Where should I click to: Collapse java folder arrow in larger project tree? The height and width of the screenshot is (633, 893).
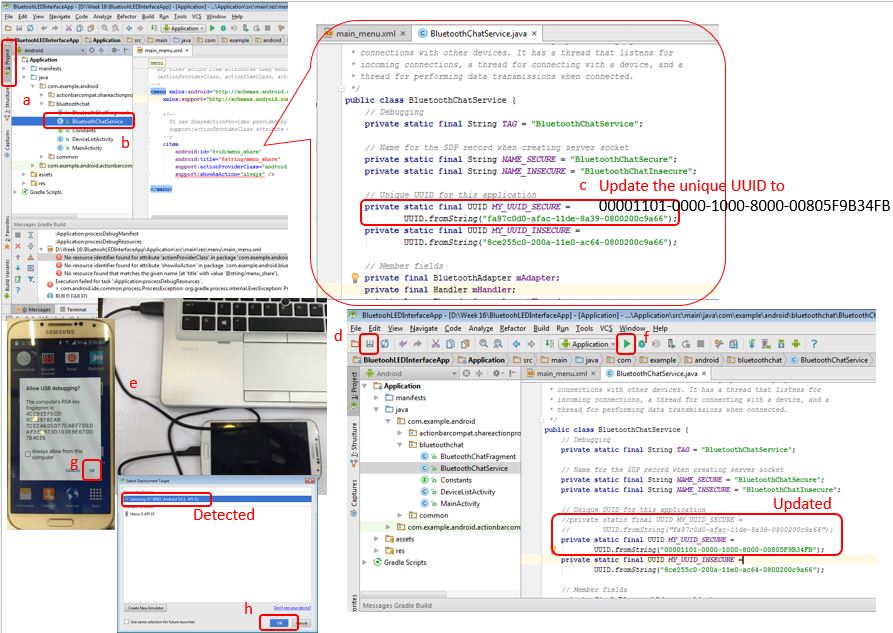(376, 410)
